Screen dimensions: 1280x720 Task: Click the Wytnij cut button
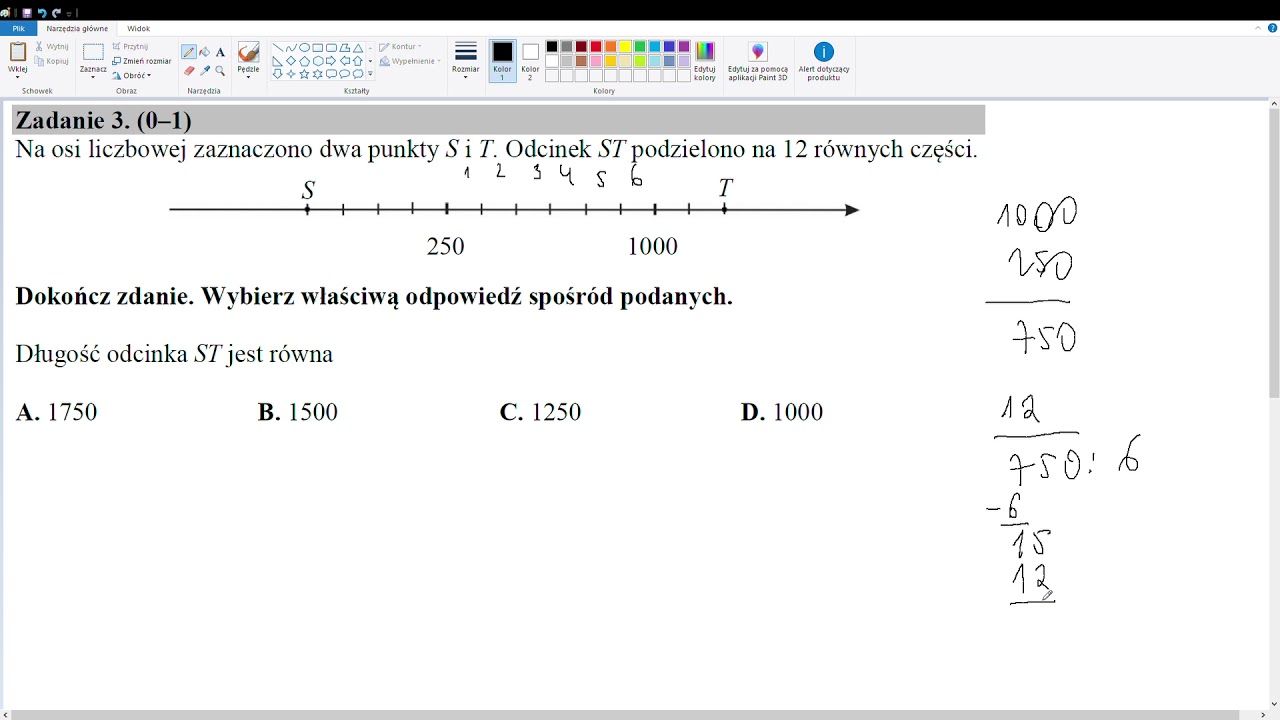coord(51,47)
